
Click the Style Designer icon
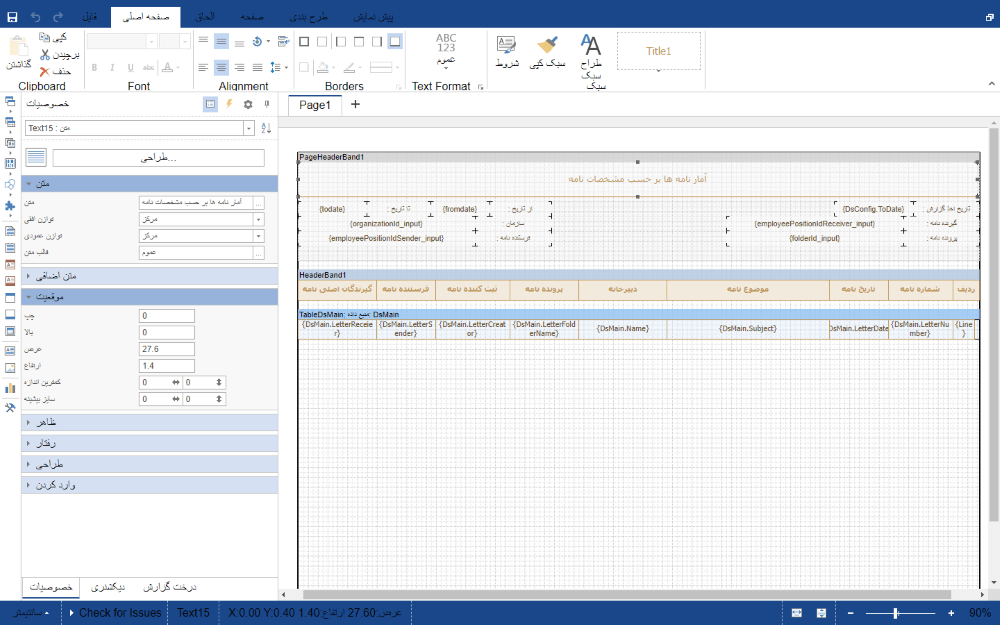tap(592, 45)
